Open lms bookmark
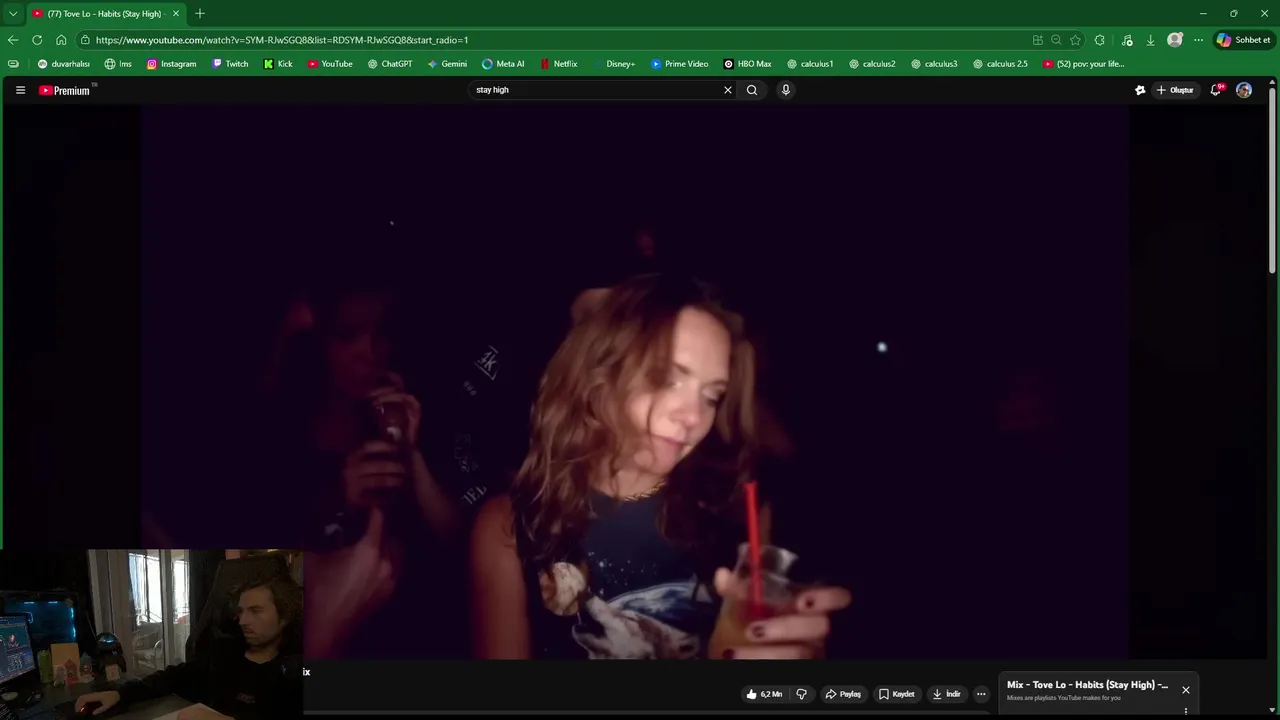 click(118, 64)
